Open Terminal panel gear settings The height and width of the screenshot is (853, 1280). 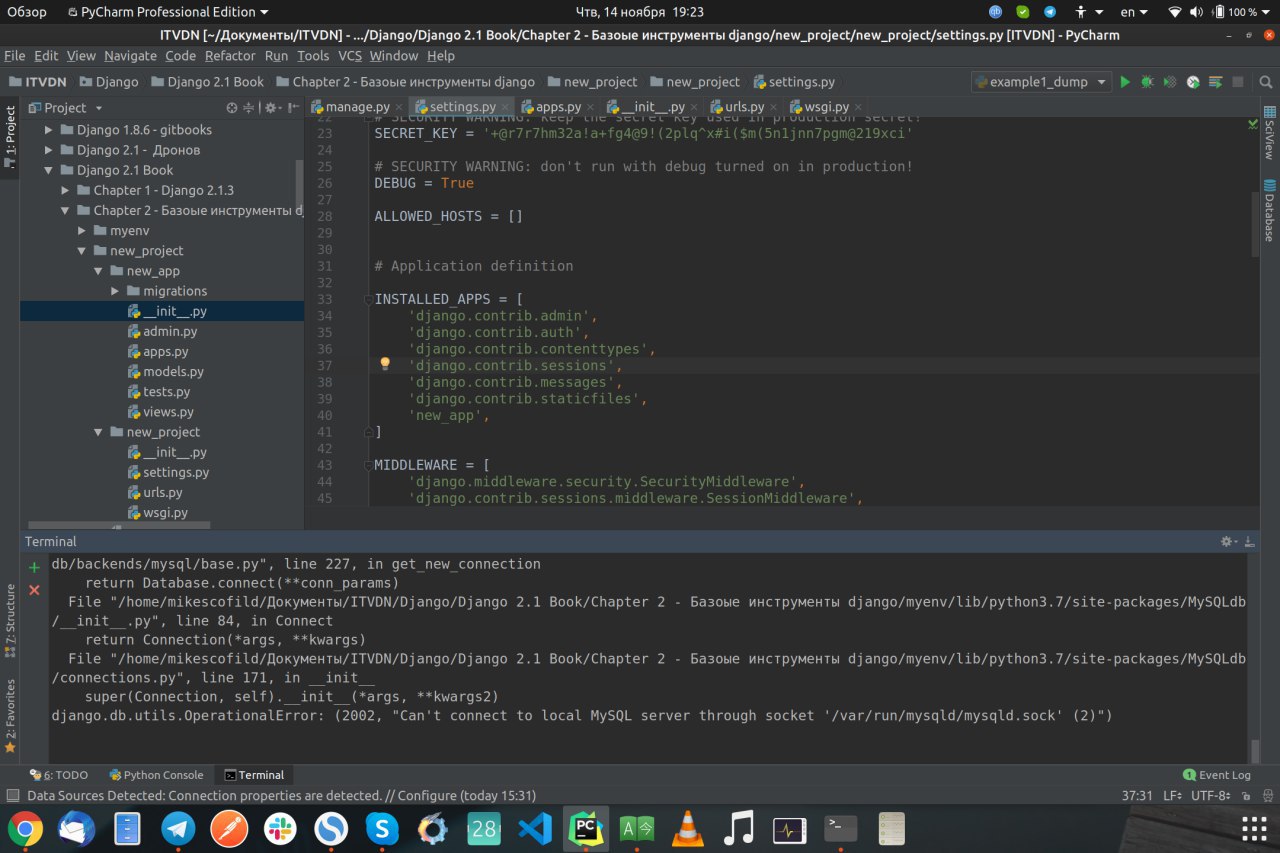(x=1228, y=541)
